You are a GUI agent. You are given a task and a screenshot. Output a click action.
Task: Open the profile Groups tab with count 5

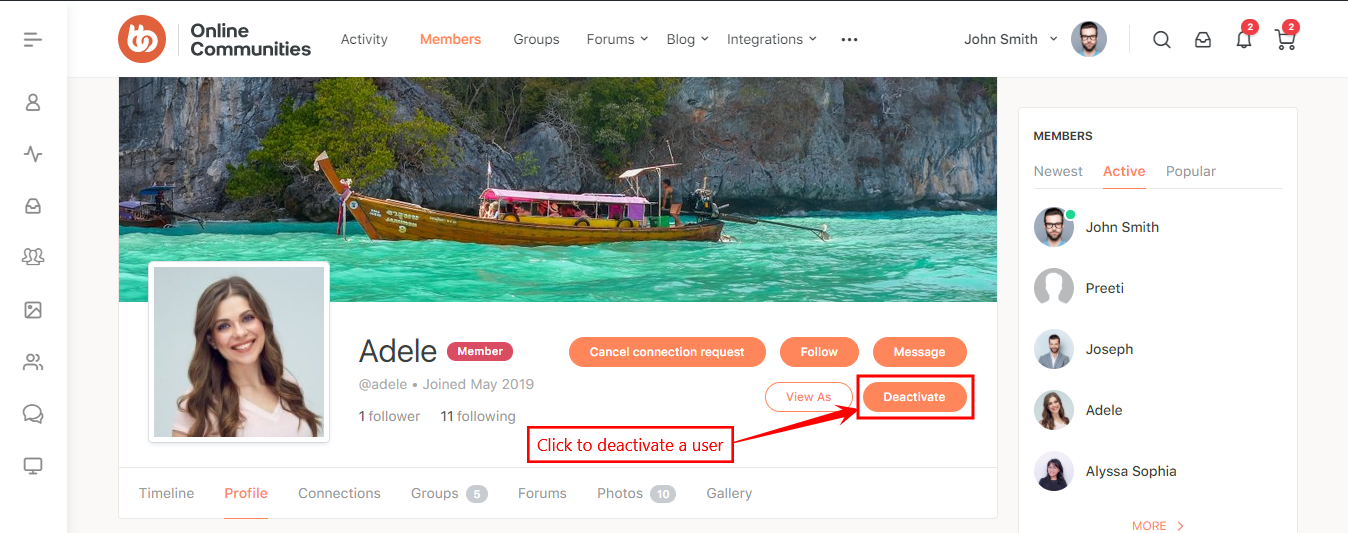(x=449, y=493)
